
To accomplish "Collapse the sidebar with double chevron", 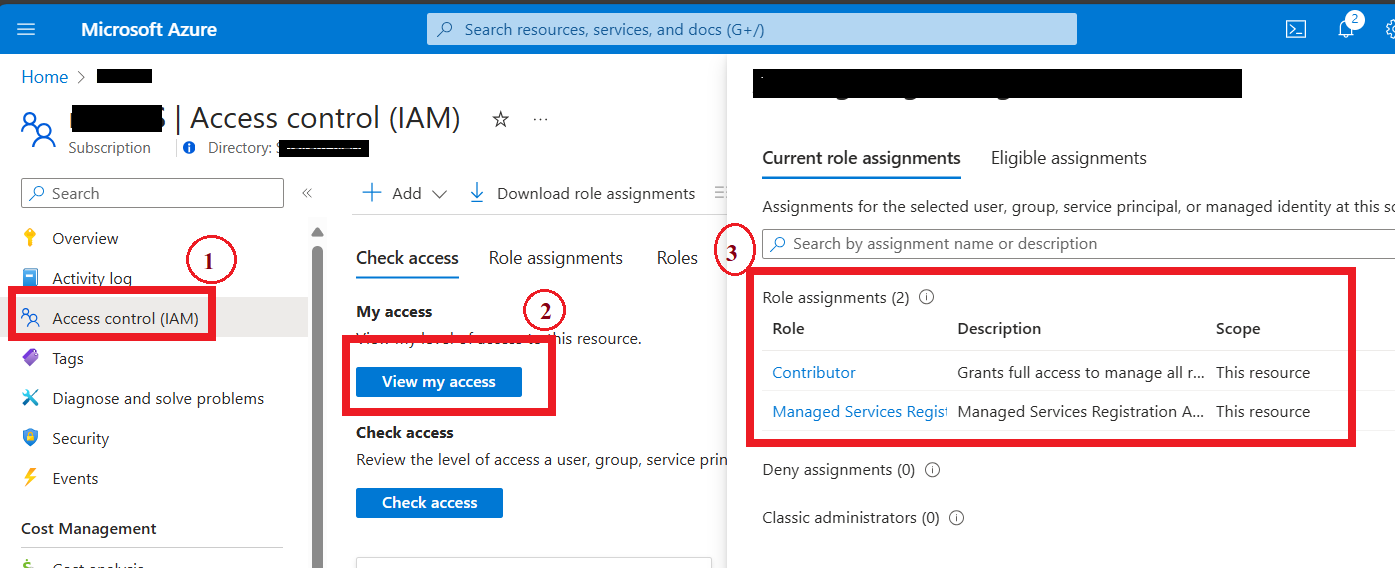I will pyautogui.click(x=307, y=193).
